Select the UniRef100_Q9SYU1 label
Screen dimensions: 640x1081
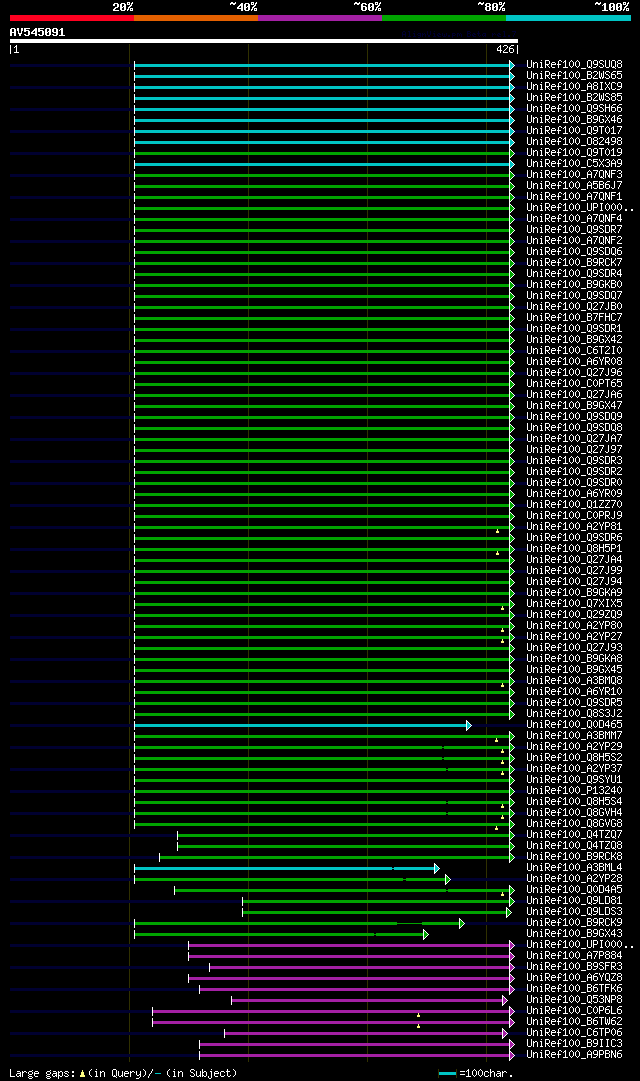(574, 780)
